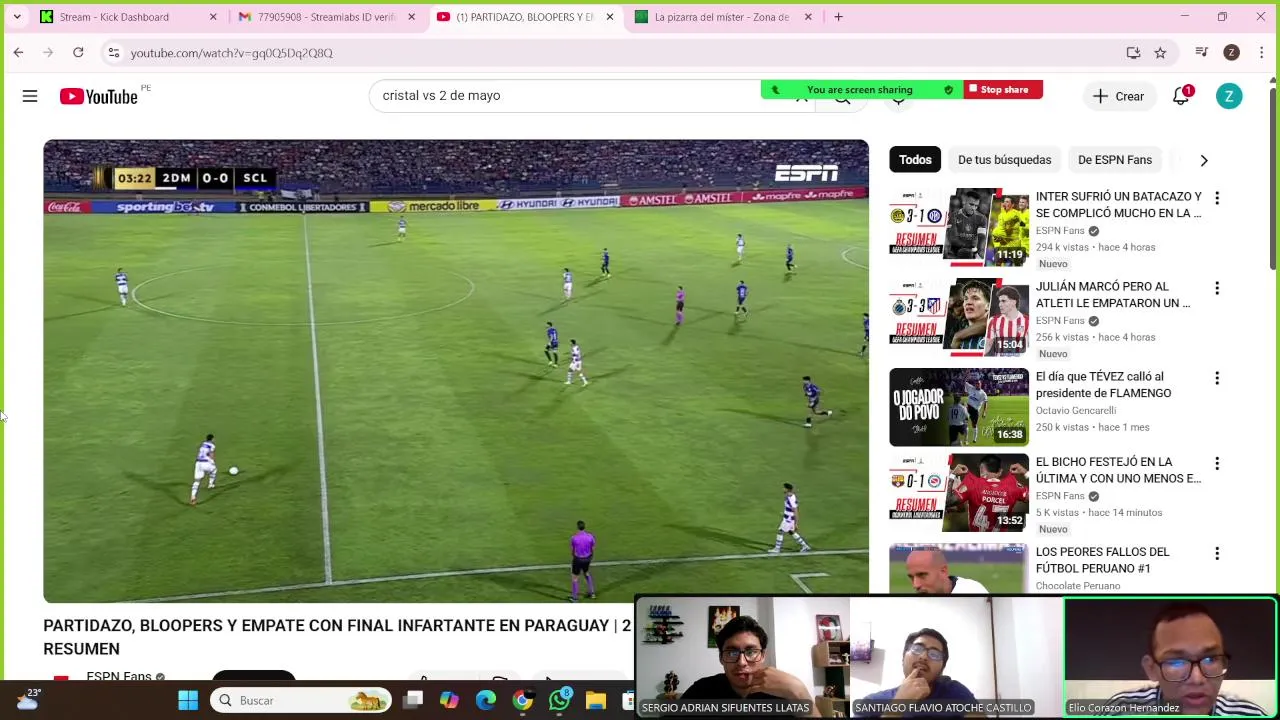Open Chocolate Peruano video thumbnail
Image resolution: width=1280 pixels, height=720 pixels.
tap(959, 568)
